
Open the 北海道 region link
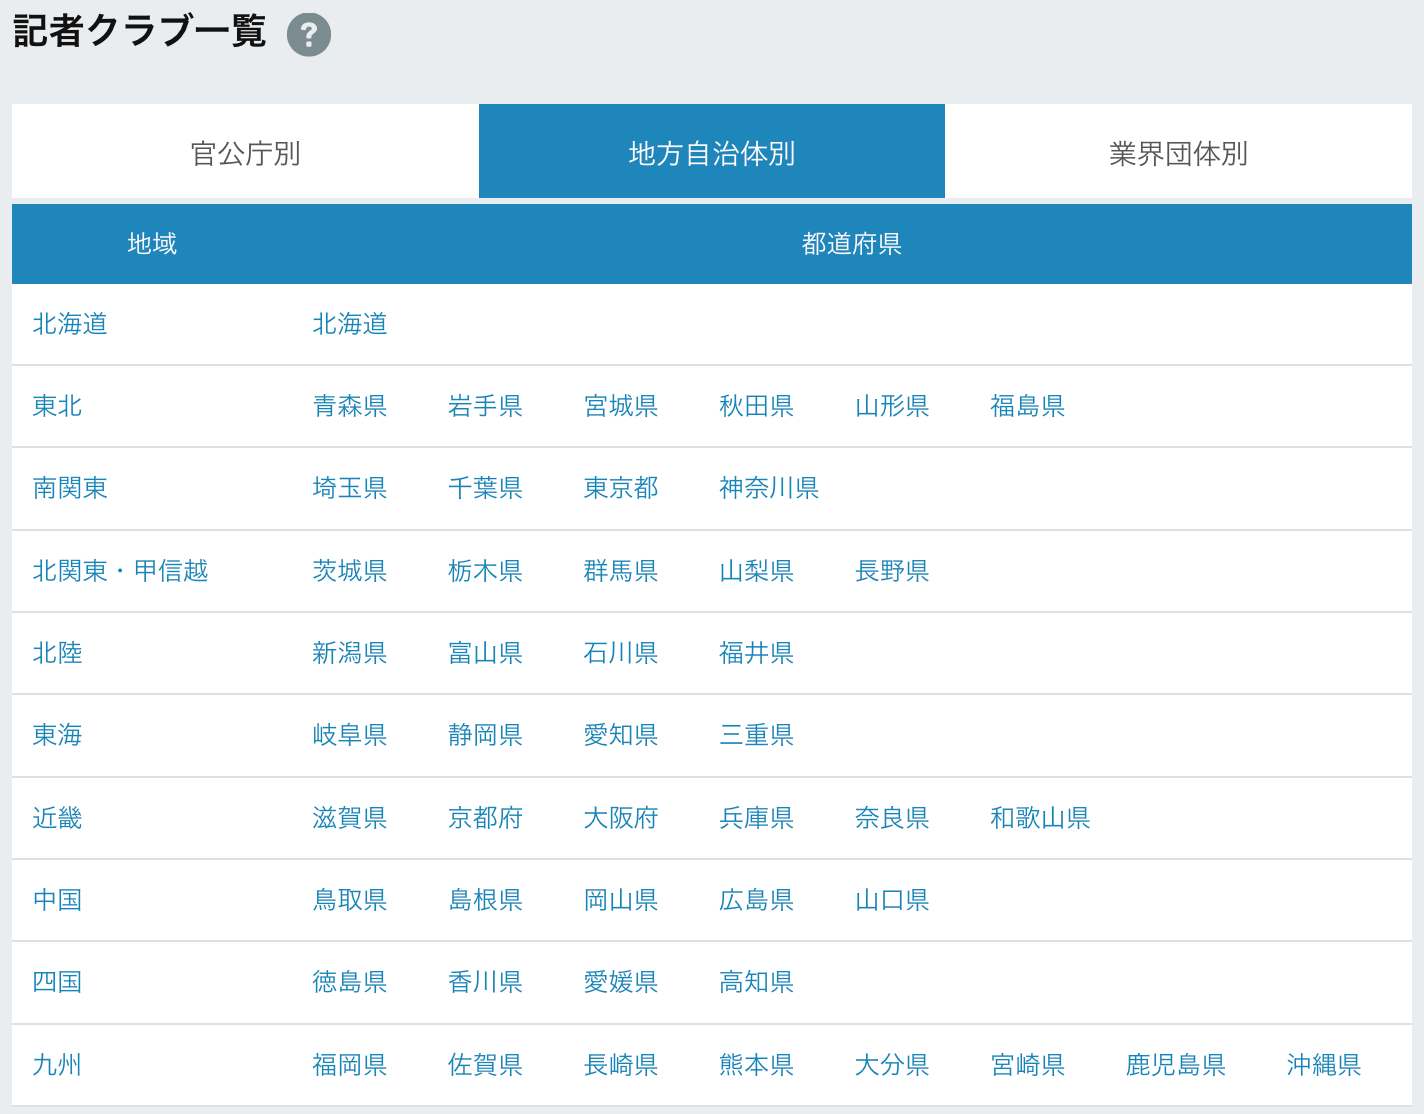(69, 324)
